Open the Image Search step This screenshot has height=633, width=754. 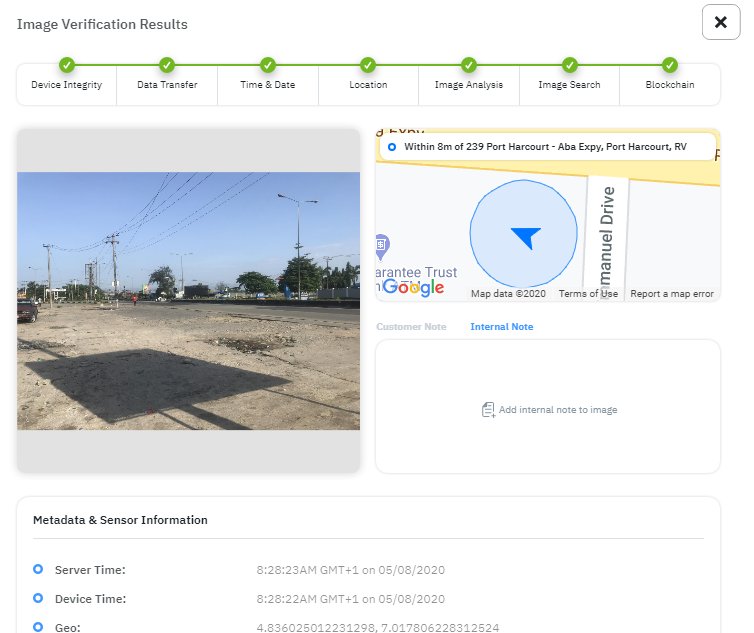coord(569,85)
